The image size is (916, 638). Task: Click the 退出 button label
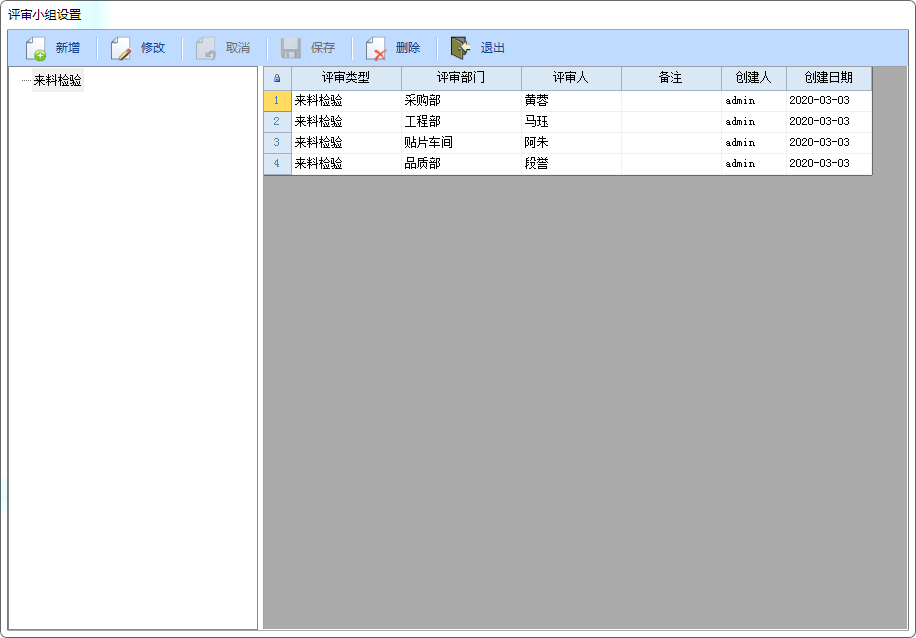[x=492, y=48]
